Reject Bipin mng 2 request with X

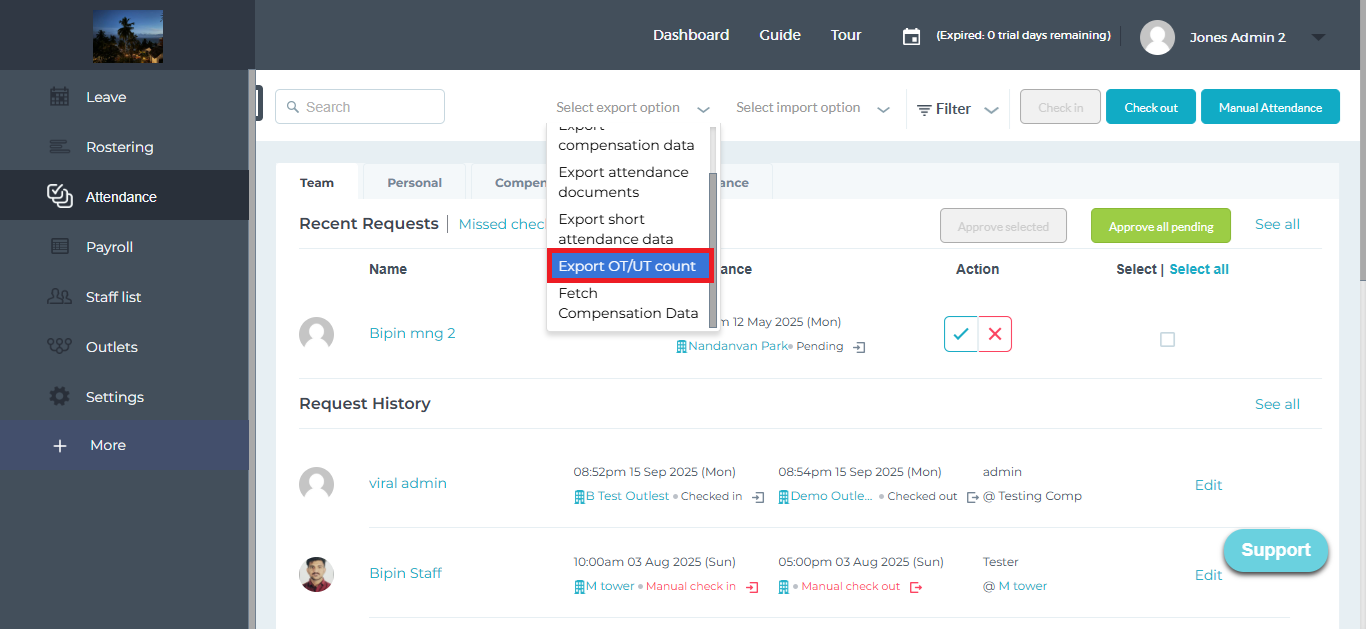pos(995,334)
